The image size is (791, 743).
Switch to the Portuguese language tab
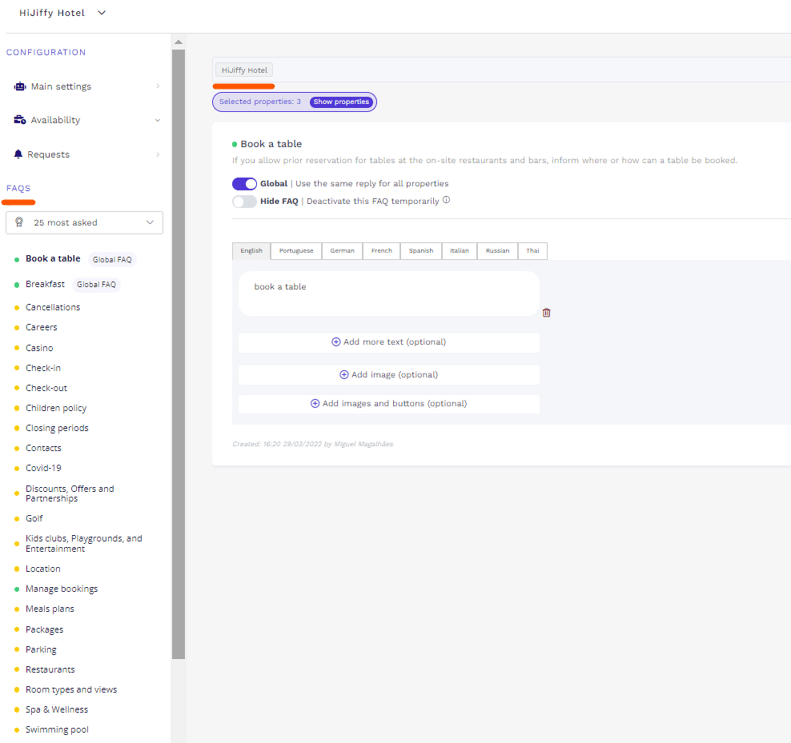pyautogui.click(x=296, y=251)
